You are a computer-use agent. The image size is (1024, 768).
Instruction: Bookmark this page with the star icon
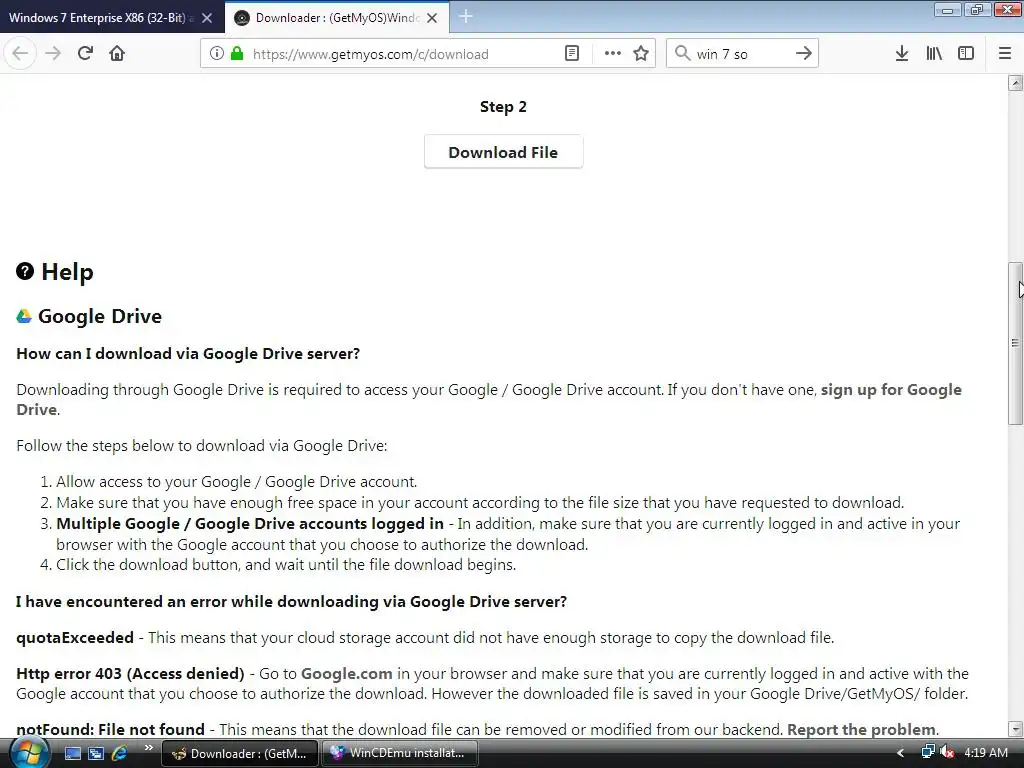(x=641, y=54)
